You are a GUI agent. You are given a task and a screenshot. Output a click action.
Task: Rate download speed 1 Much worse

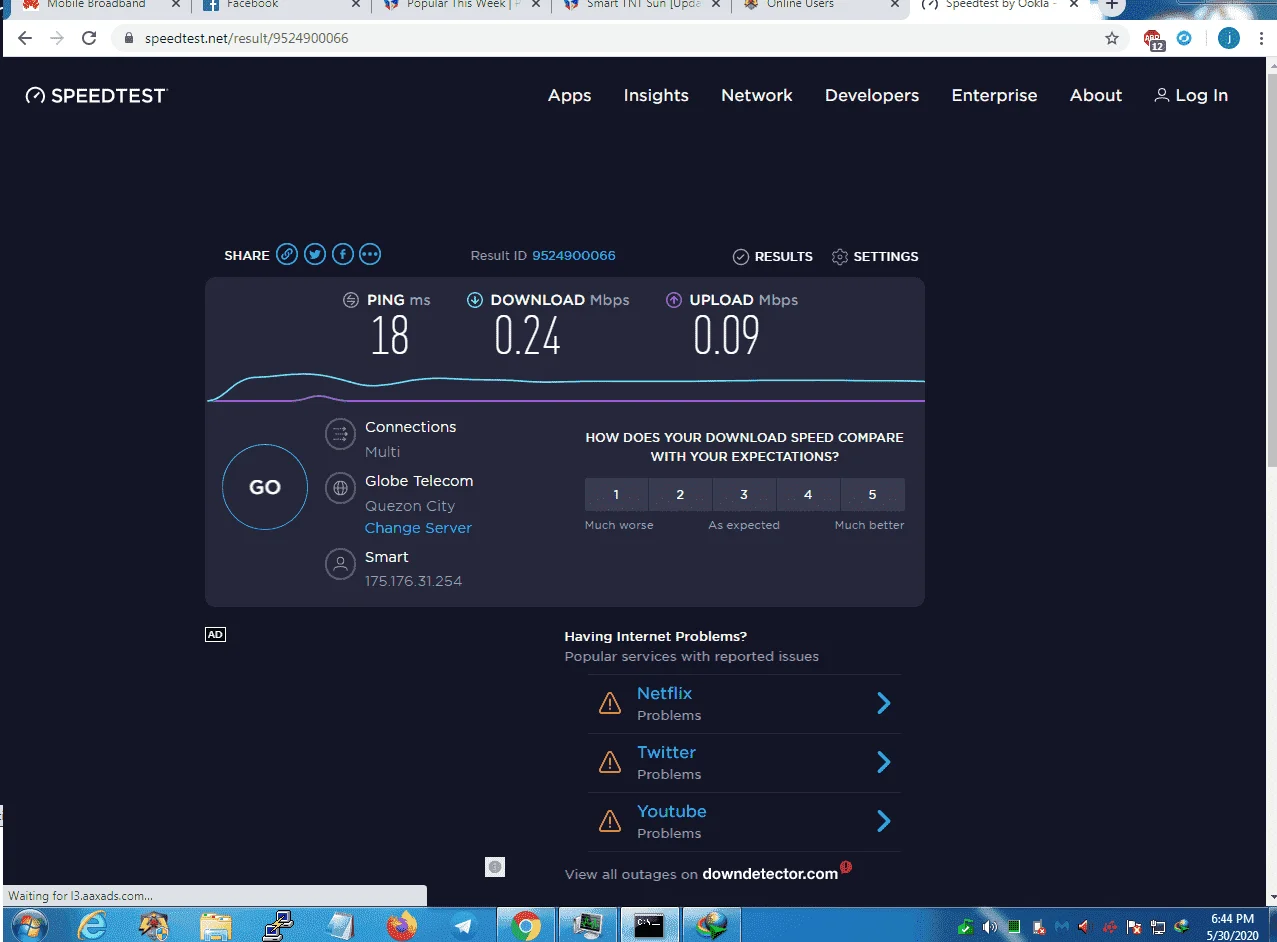tap(616, 495)
